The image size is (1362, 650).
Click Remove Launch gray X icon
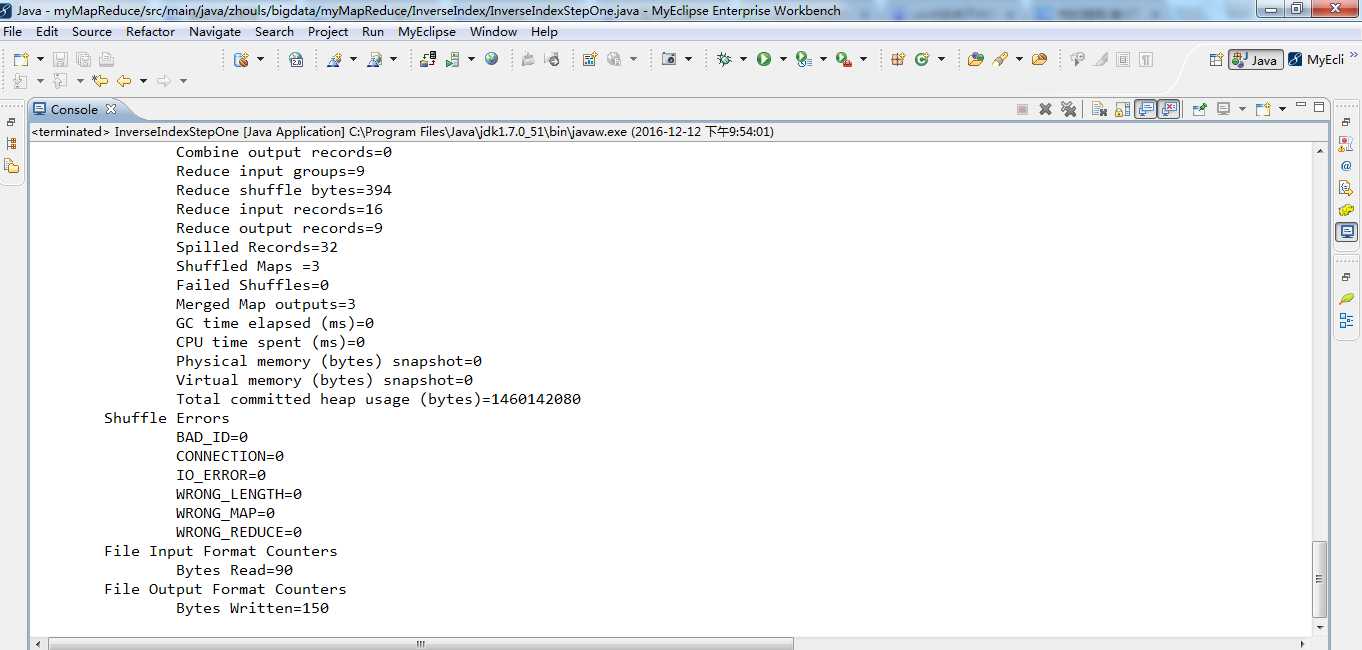[x=1045, y=109]
